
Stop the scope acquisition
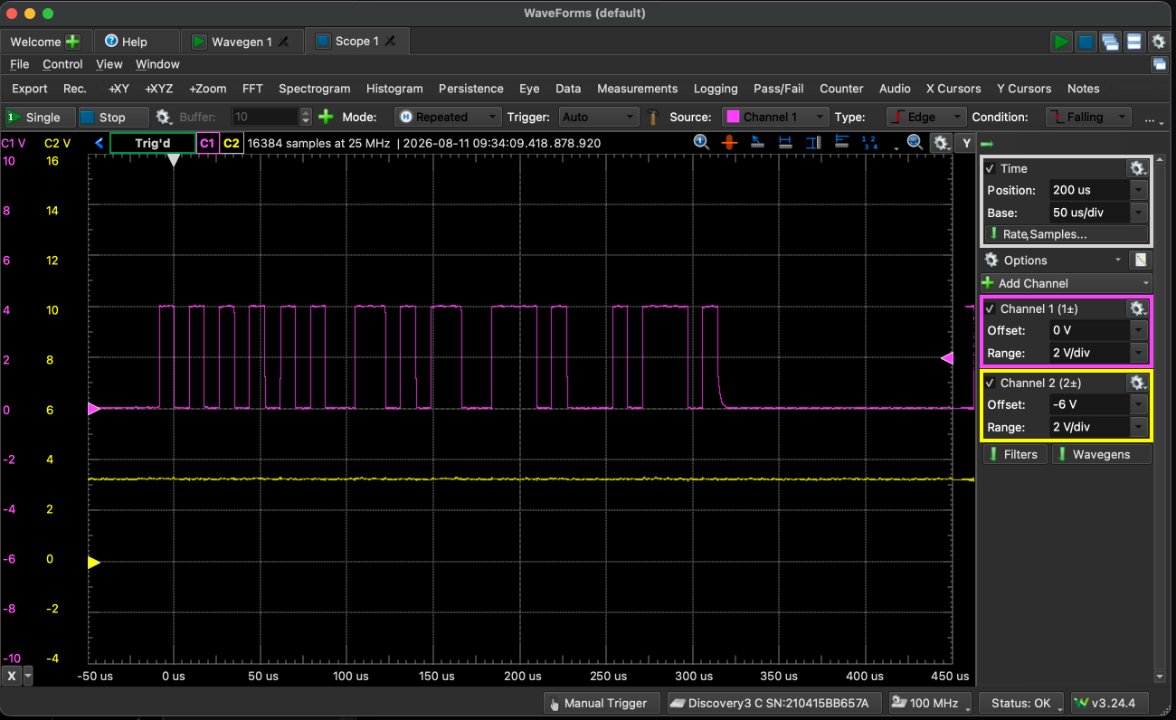(x=112, y=117)
